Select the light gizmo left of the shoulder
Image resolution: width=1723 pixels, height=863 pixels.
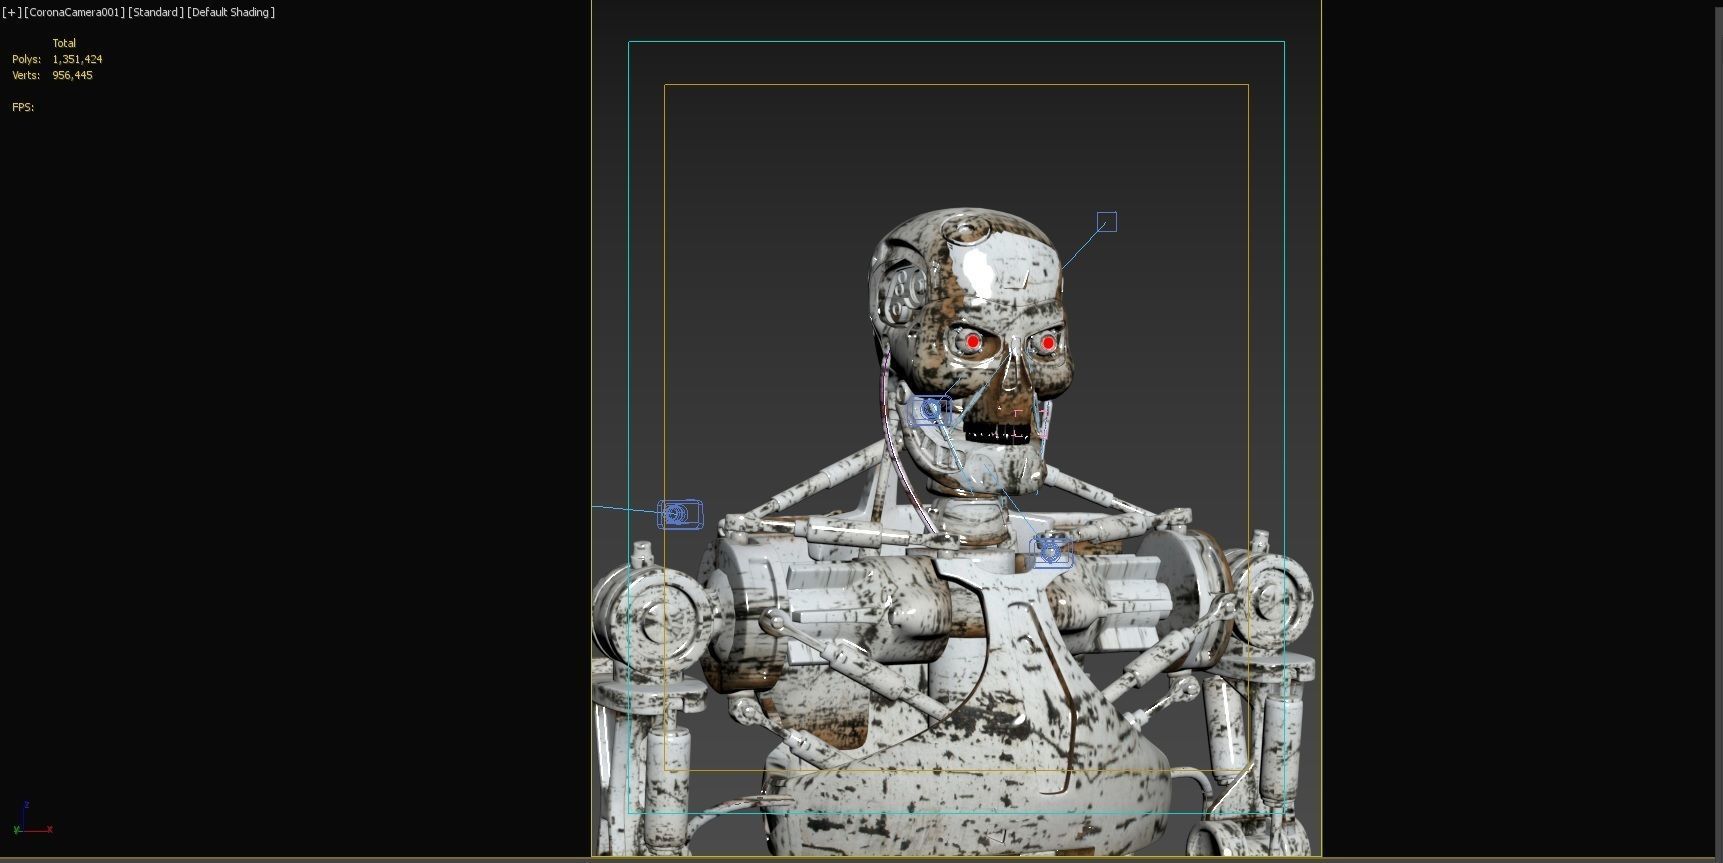click(x=680, y=514)
